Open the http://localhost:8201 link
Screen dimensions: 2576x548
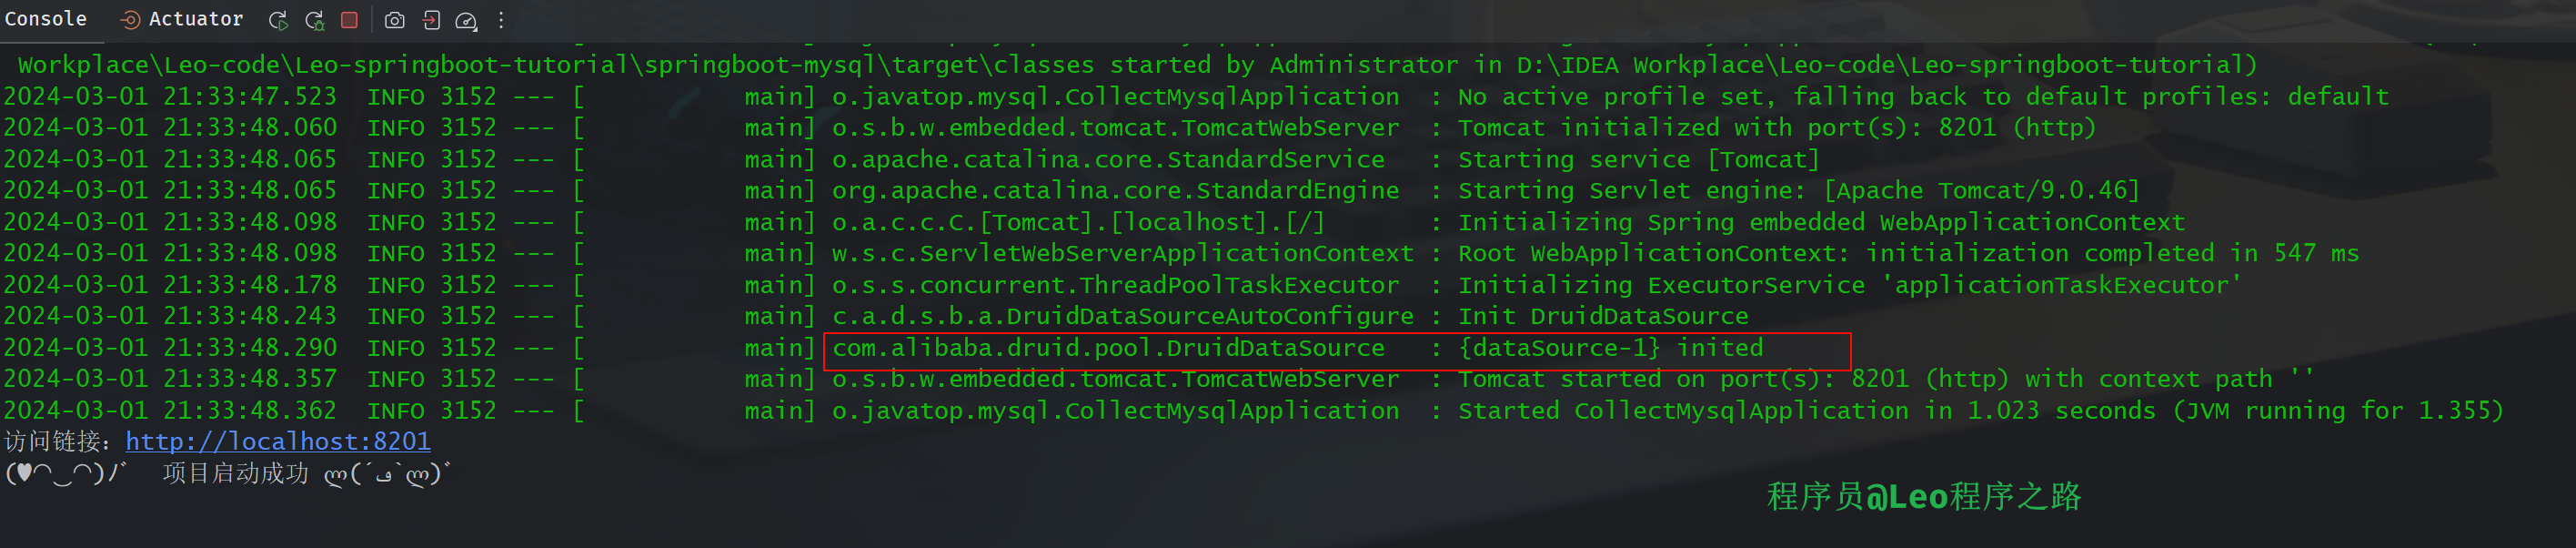point(278,441)
